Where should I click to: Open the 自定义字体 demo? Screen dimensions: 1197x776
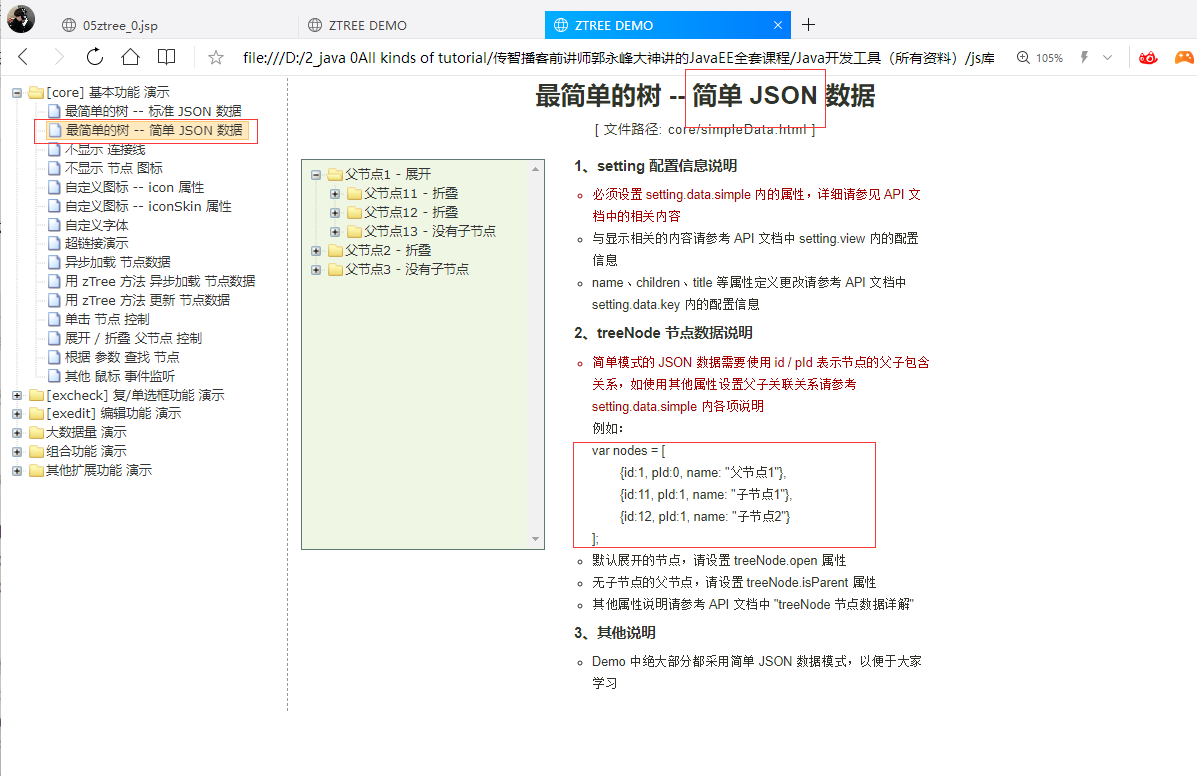coord(96,225)
